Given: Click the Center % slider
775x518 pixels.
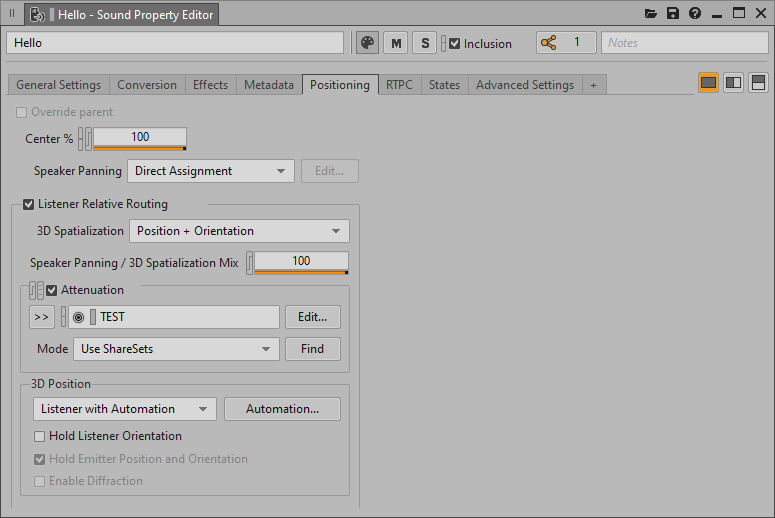Looking at the screenshot, I should click(x=140, y=138).
